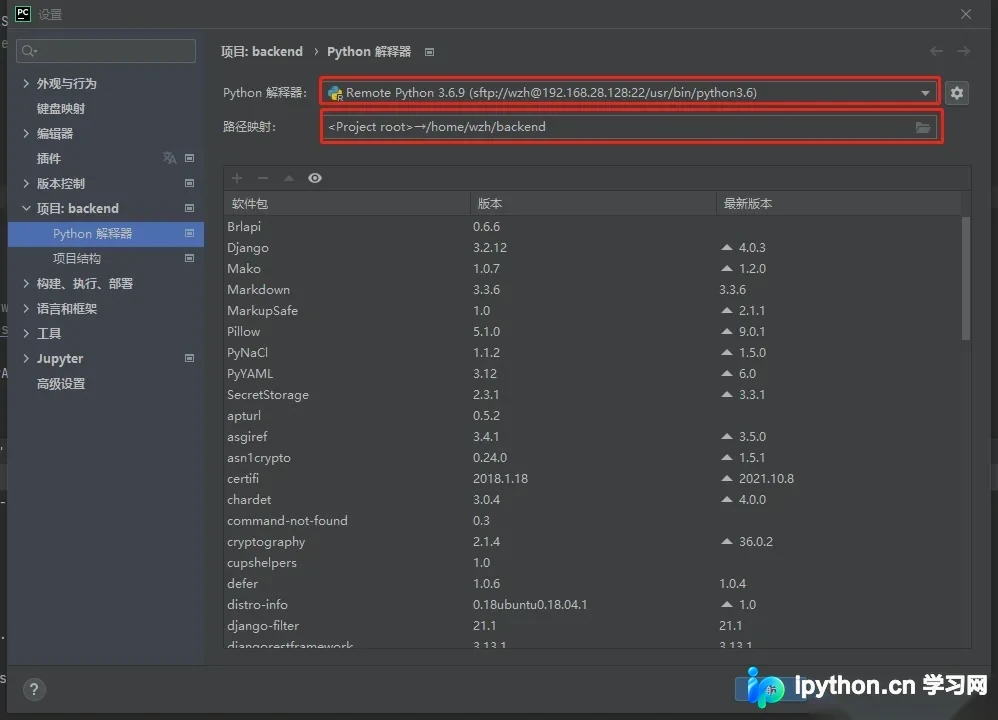
Task: Select the asgiref package row
Action: tap(593, 437)
